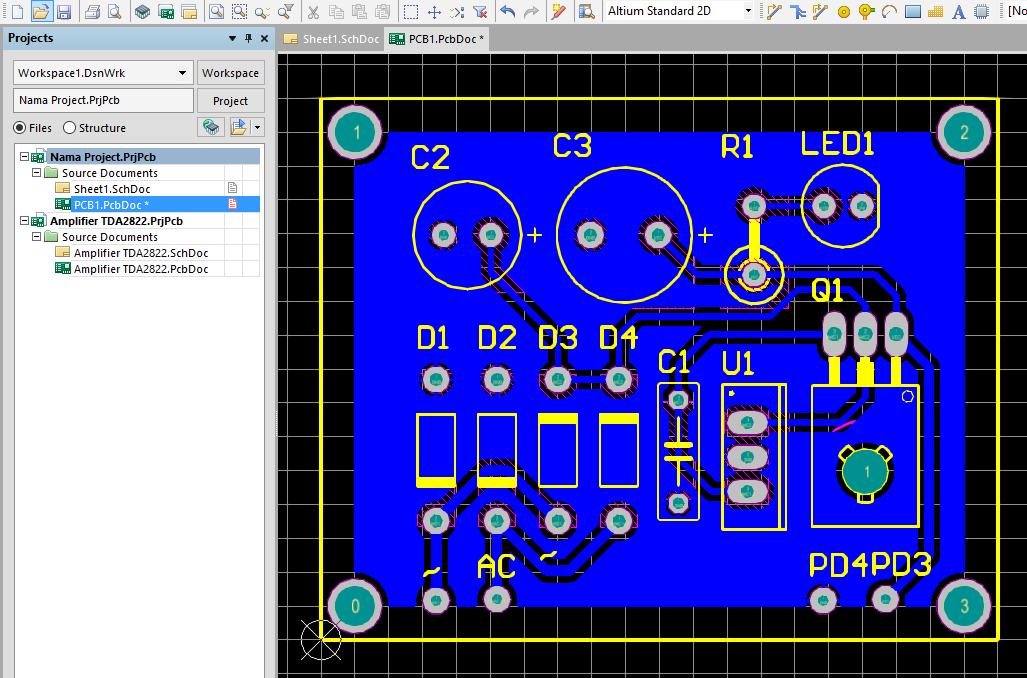This screenshot has width=1027, height=678.
Task: Click the Clear Filter funnel icon
Action: [480, 12]
